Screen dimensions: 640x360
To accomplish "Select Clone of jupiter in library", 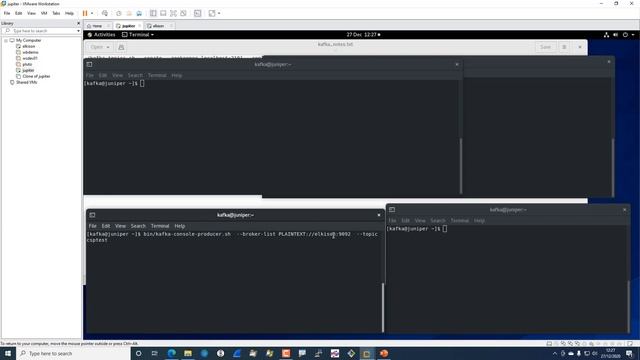I will tap(36, 76).
